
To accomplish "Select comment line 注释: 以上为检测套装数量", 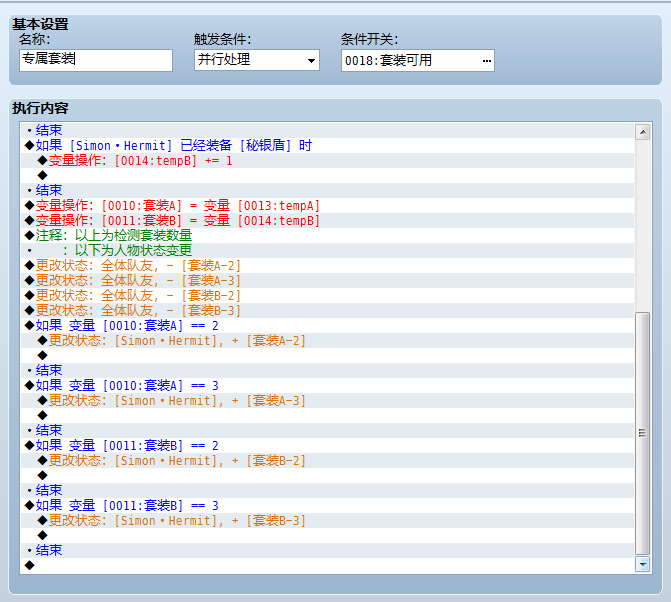I will click(327, 235).
